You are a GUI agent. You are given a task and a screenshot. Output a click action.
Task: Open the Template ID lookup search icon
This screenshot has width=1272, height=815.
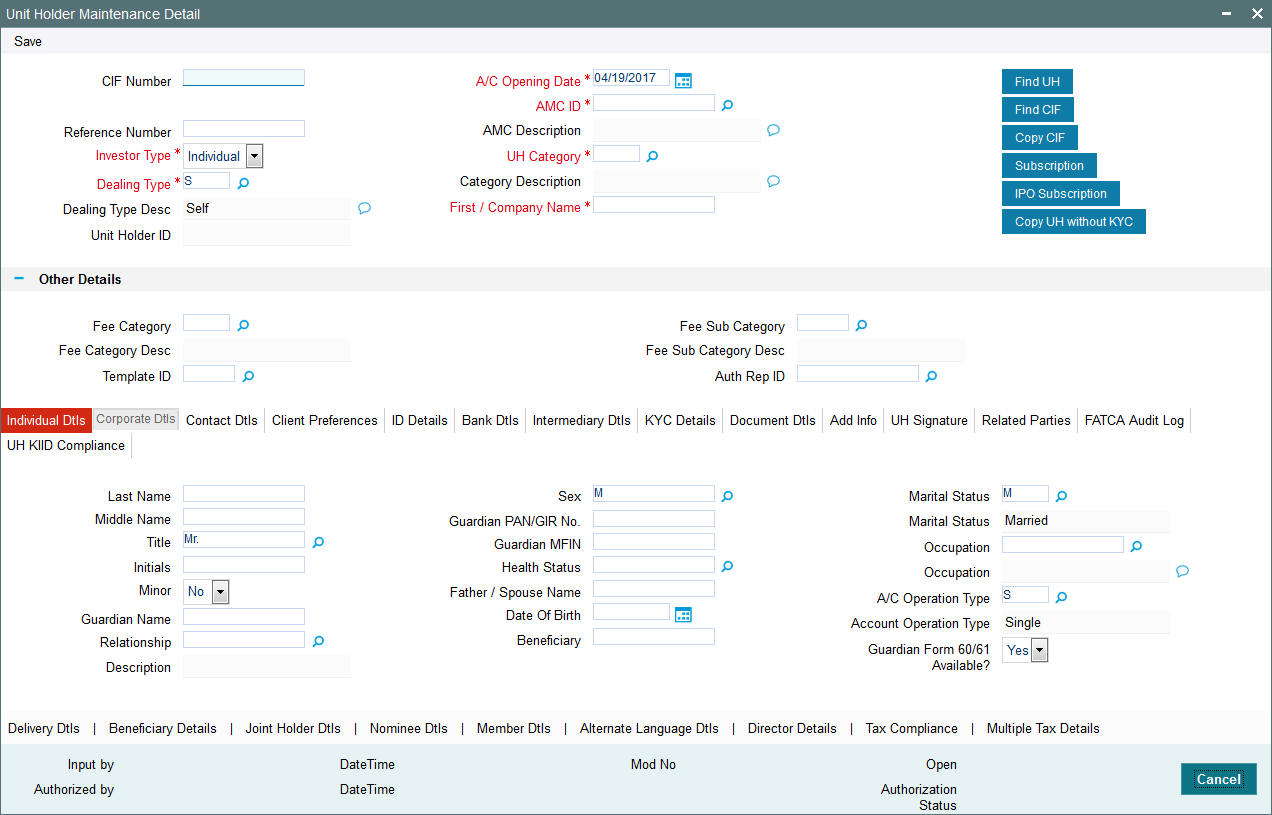[x=248, y=376]
